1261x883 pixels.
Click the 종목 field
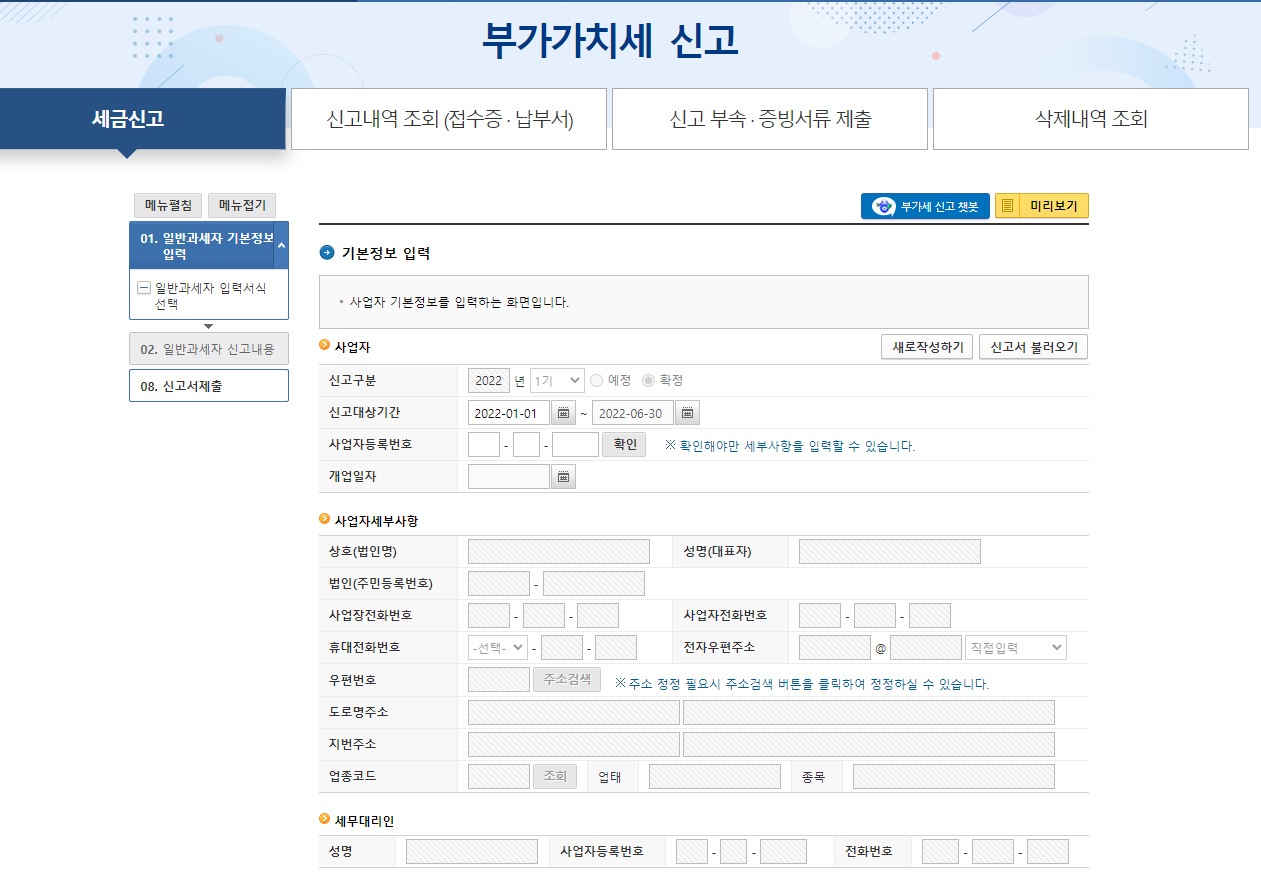tap(954, 776)
